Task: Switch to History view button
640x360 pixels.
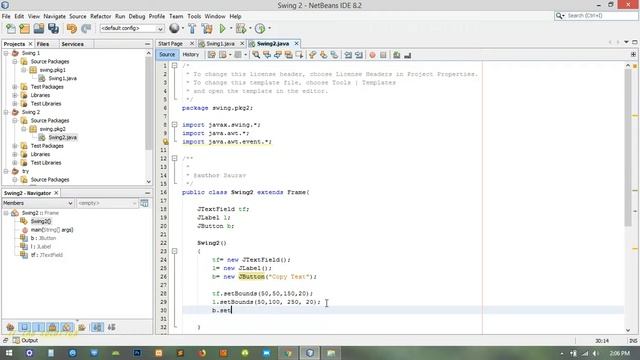Action: [190, 54]
